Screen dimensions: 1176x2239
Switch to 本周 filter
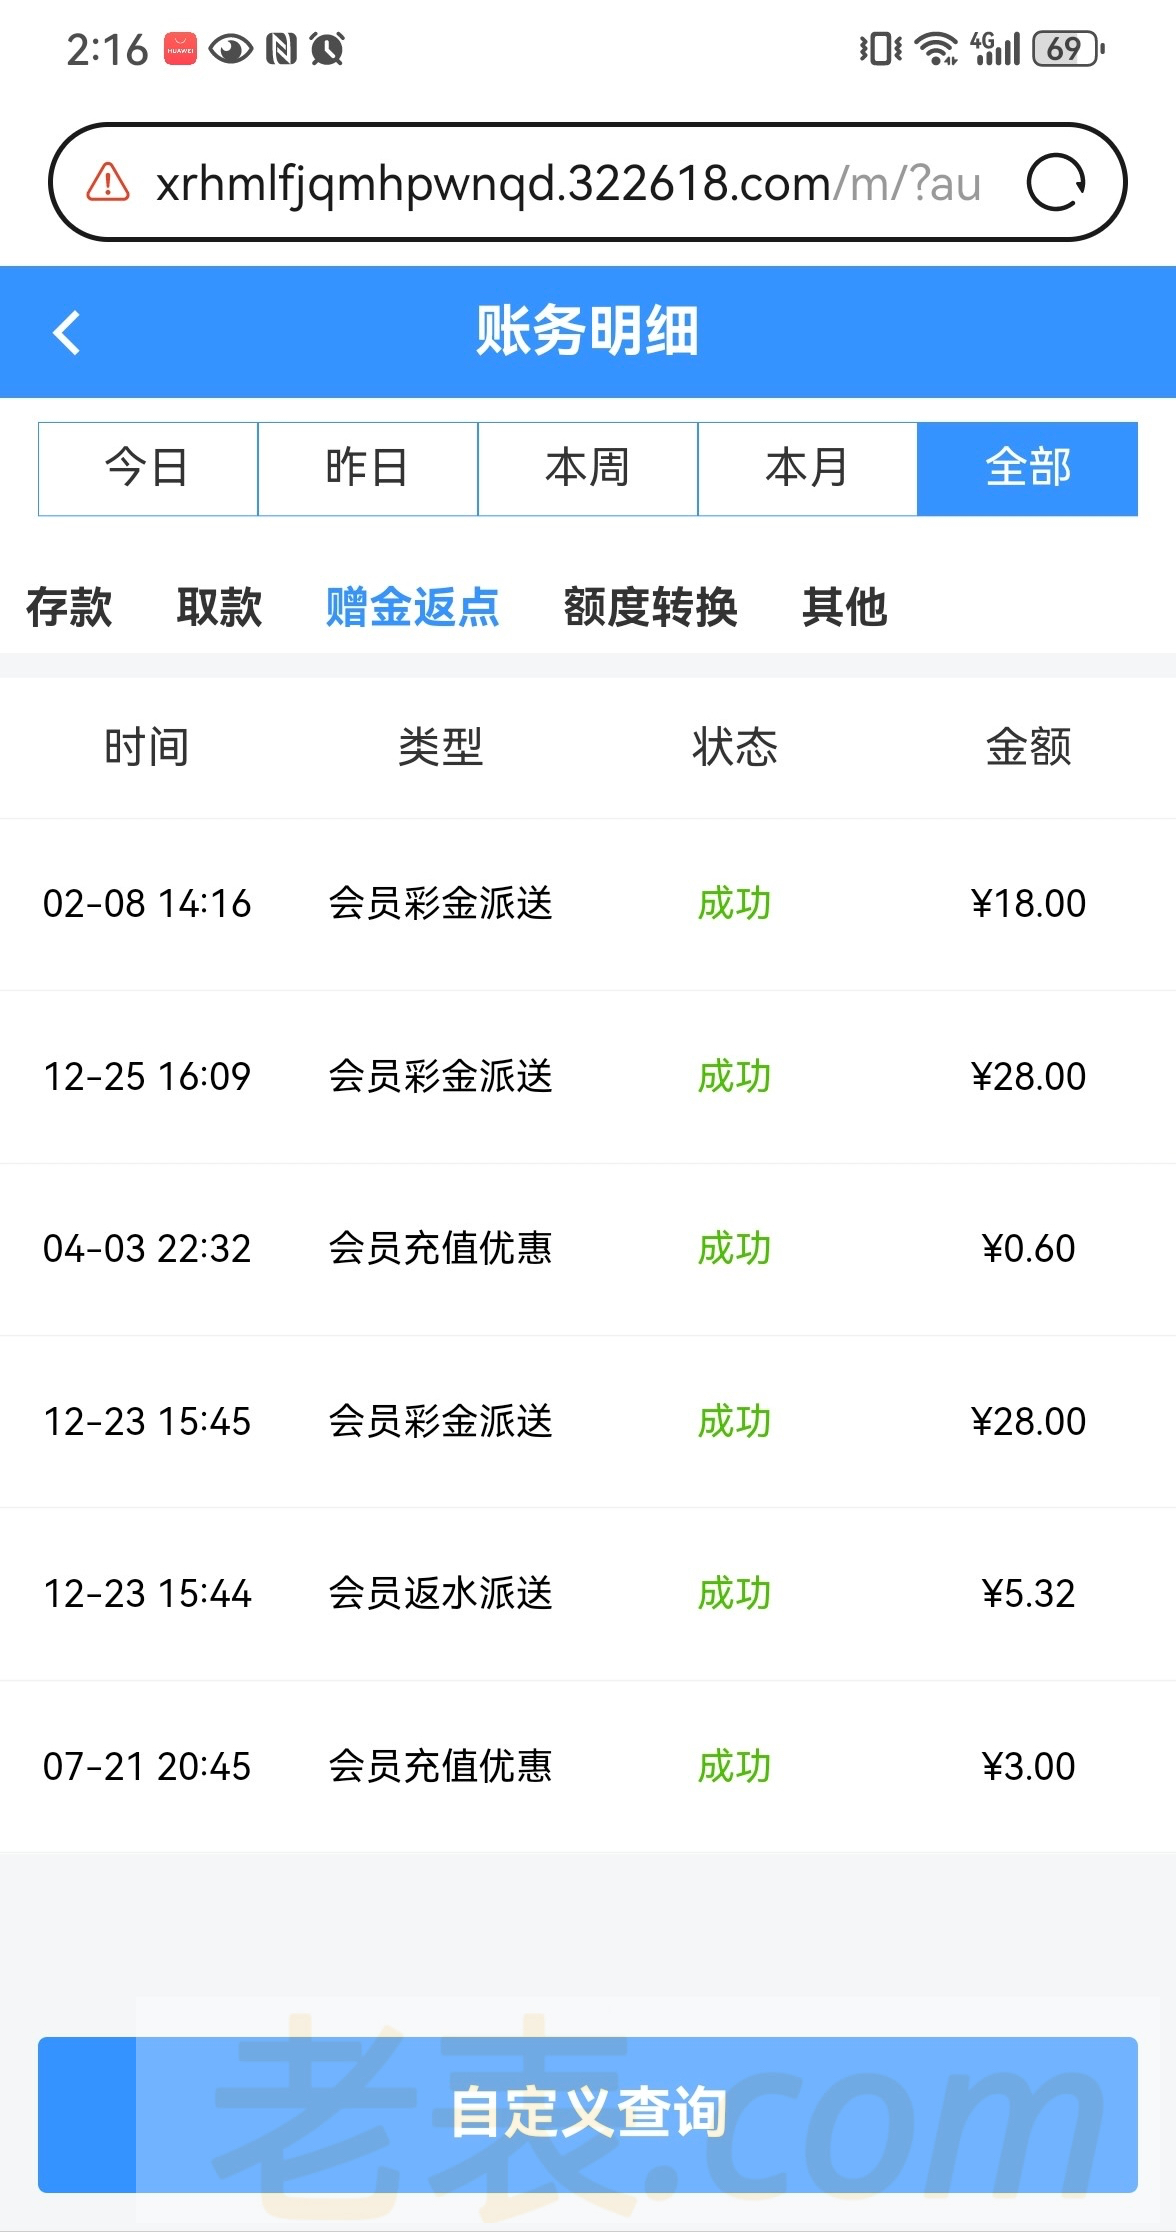click(x=588, y=468)
